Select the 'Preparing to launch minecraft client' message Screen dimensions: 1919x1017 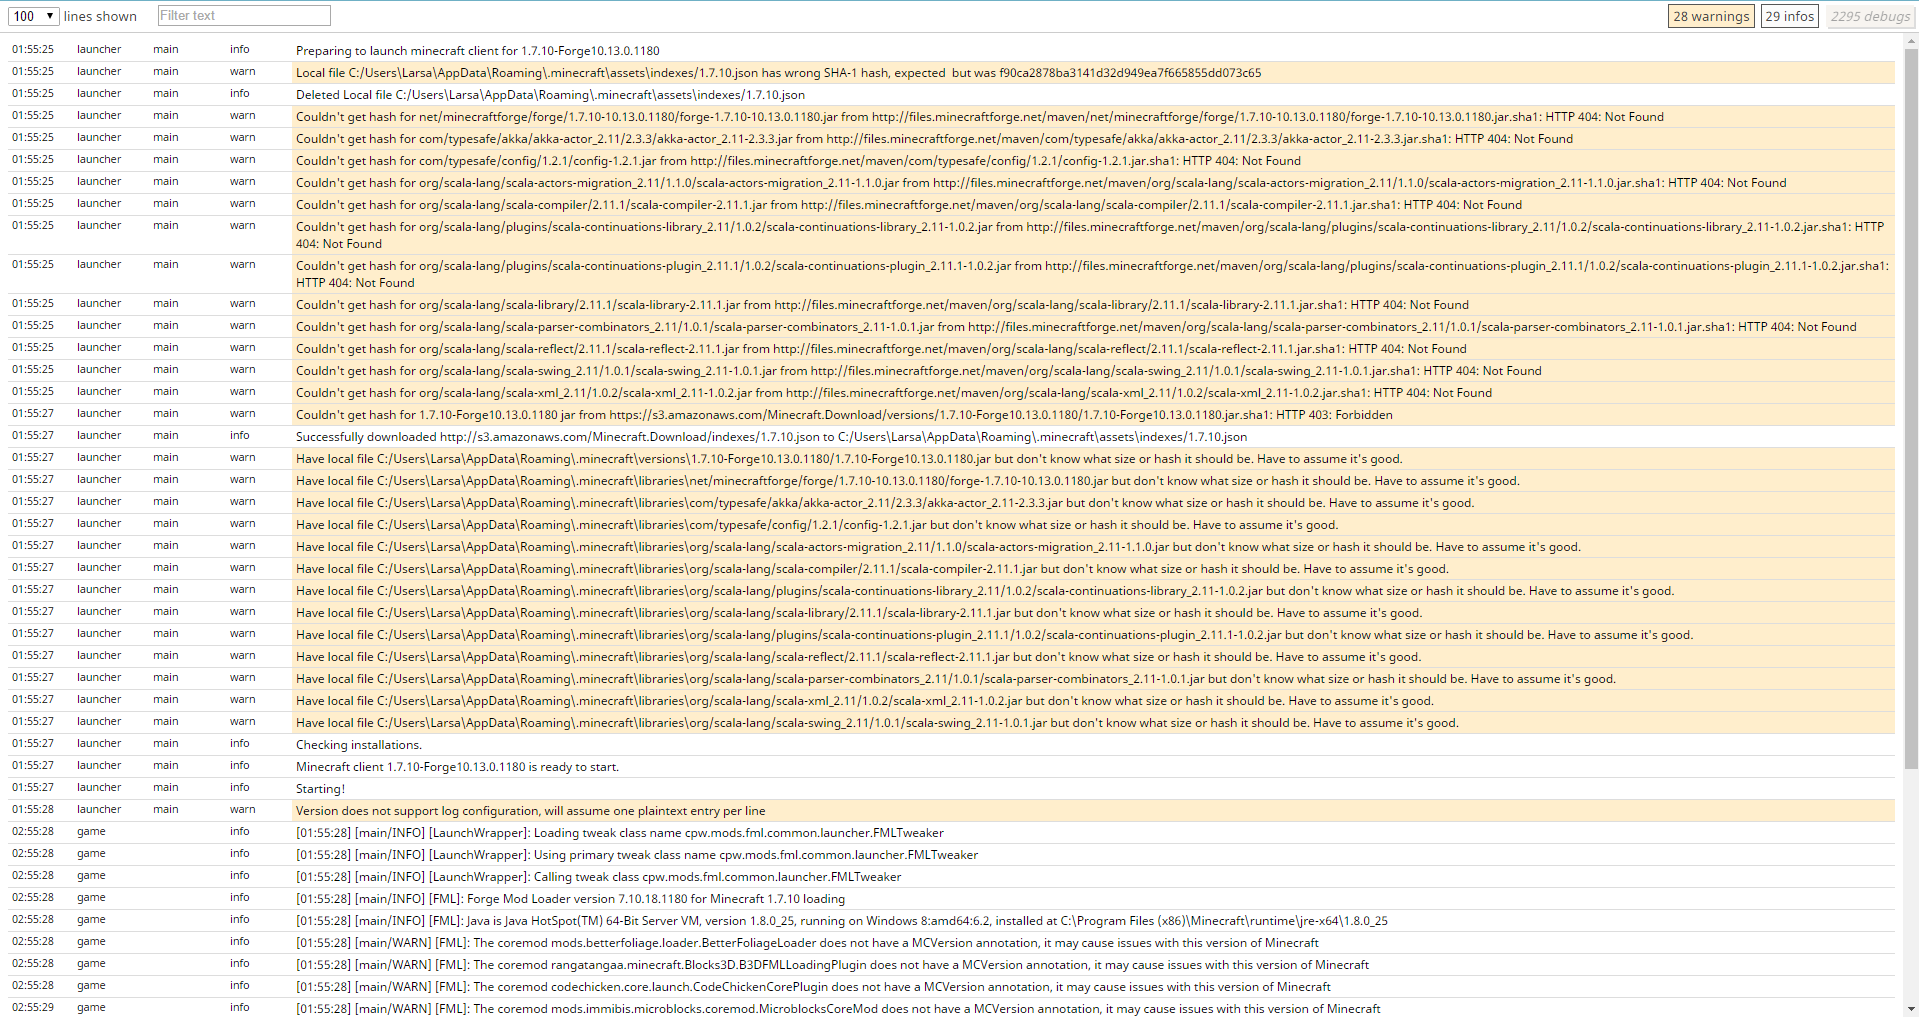click(x=478, y=50)
